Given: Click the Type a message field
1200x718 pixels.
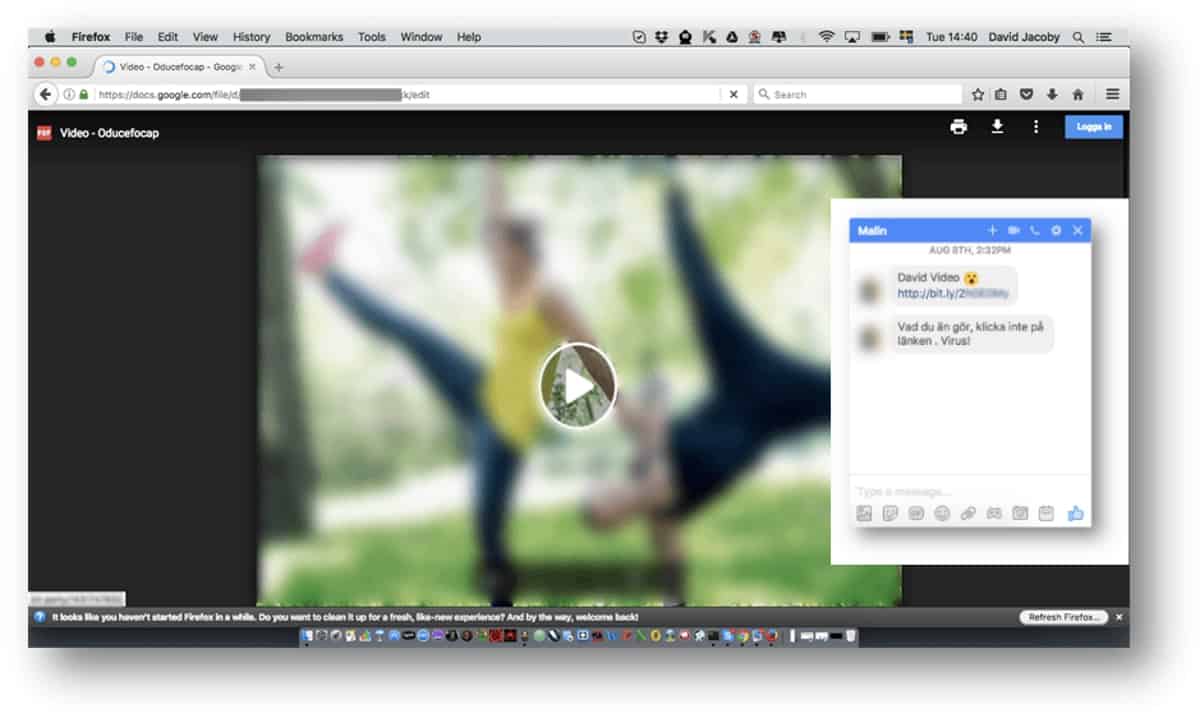Looking at the screenshot, I should 968,491.
